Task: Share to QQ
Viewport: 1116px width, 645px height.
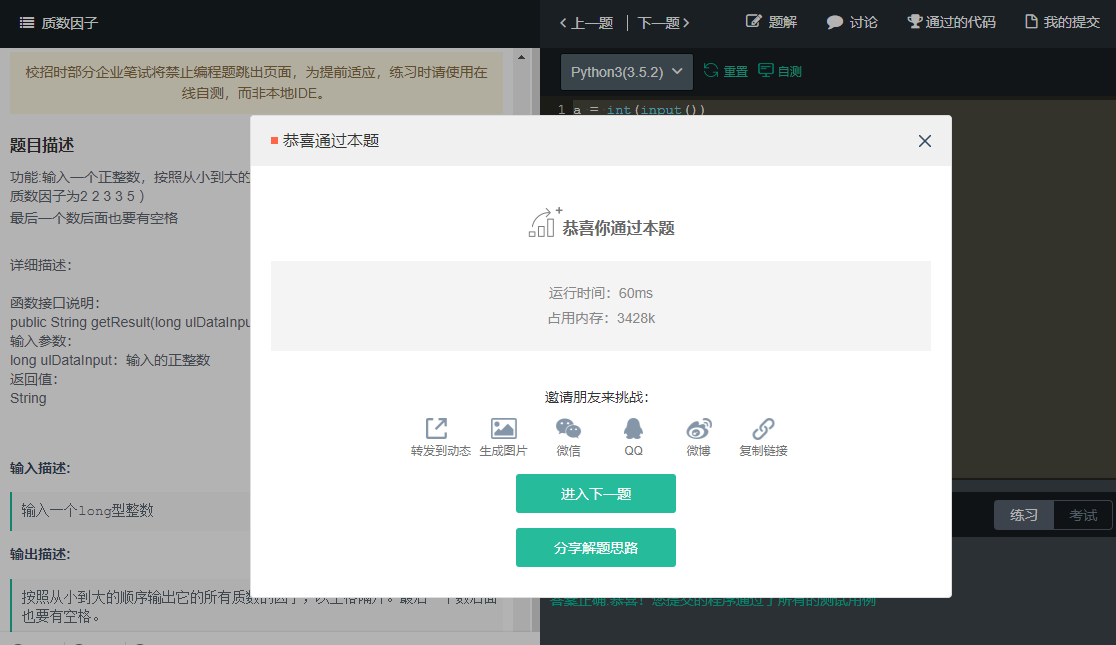Action: click(633, 429)
